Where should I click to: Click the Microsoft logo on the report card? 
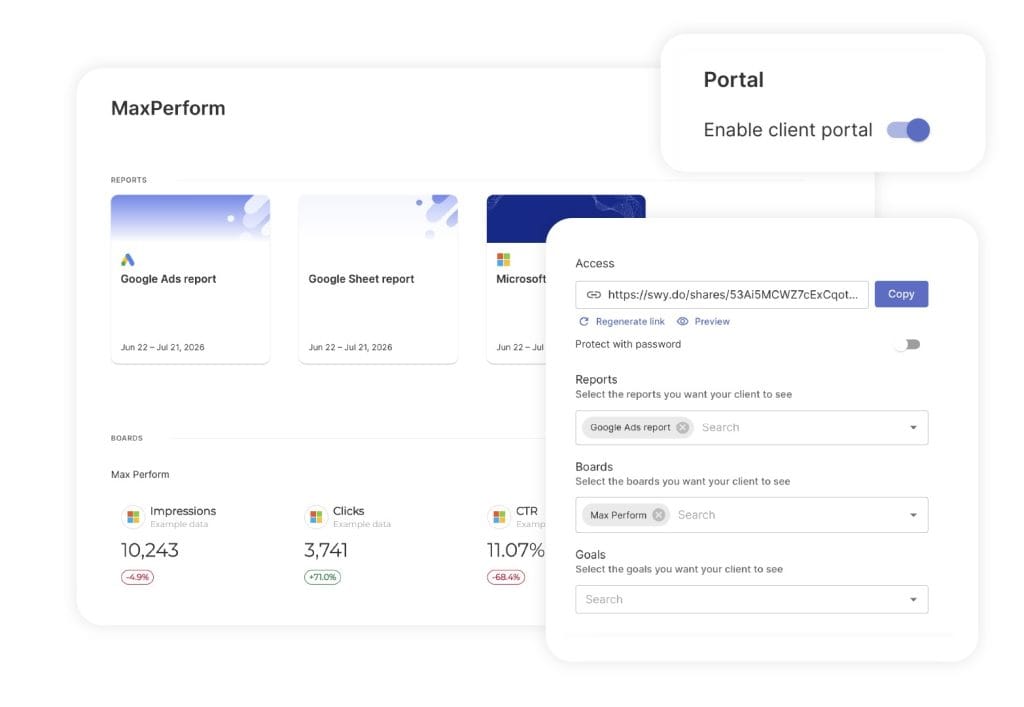tap(504, 260)
